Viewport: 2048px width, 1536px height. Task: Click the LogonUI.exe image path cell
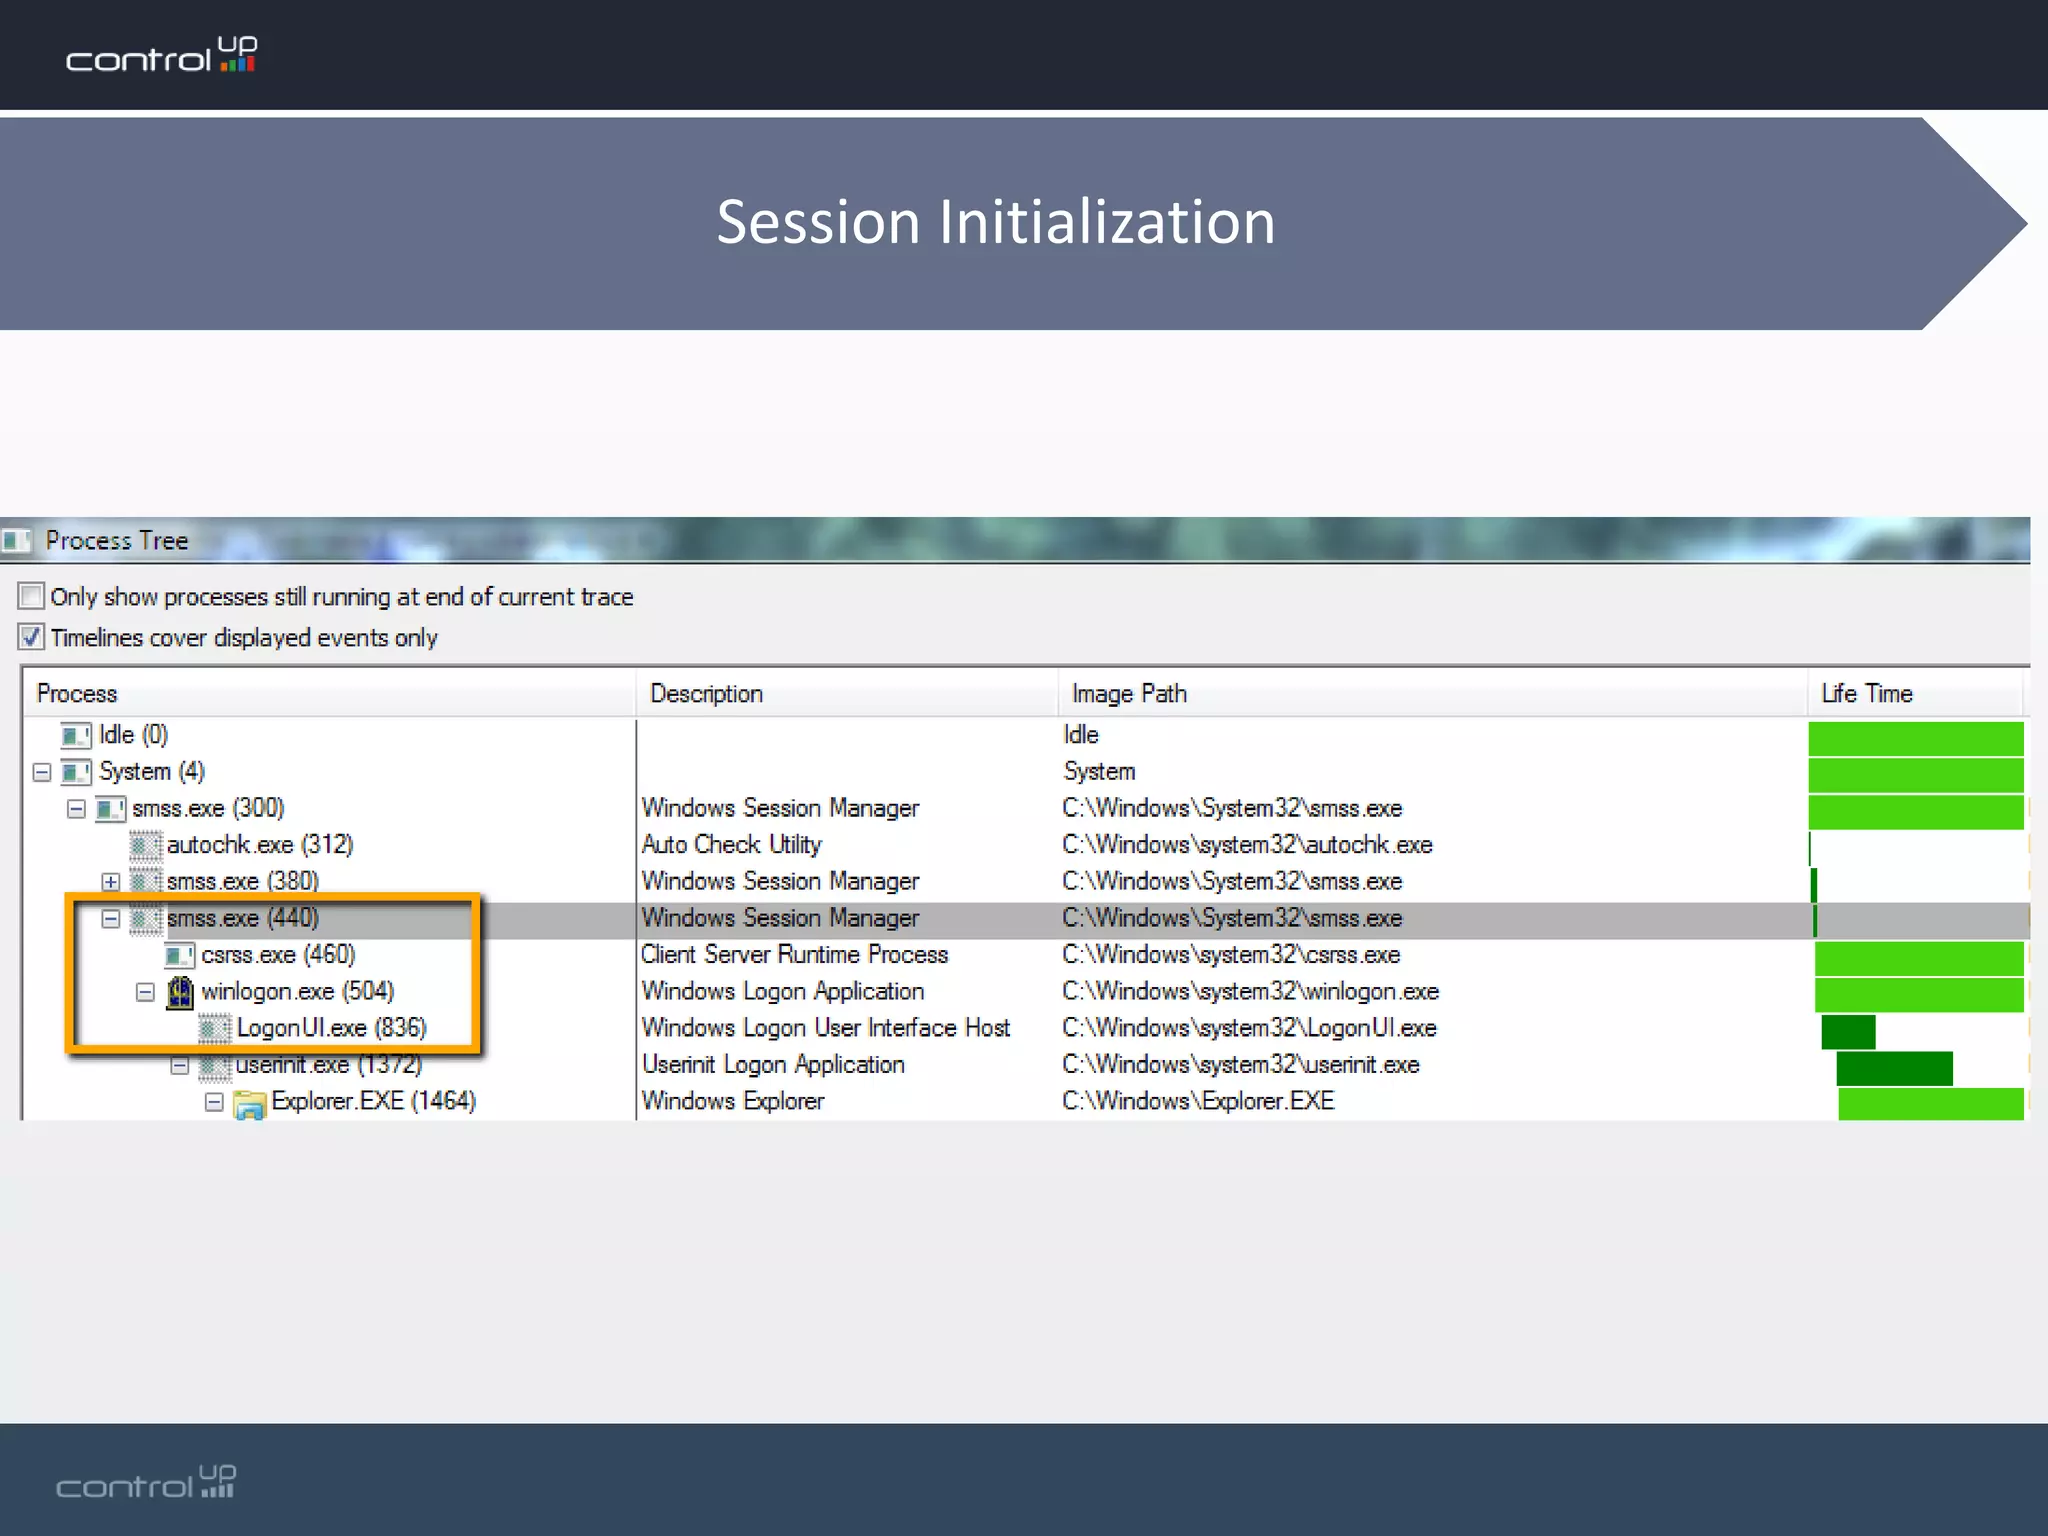1249,1029
